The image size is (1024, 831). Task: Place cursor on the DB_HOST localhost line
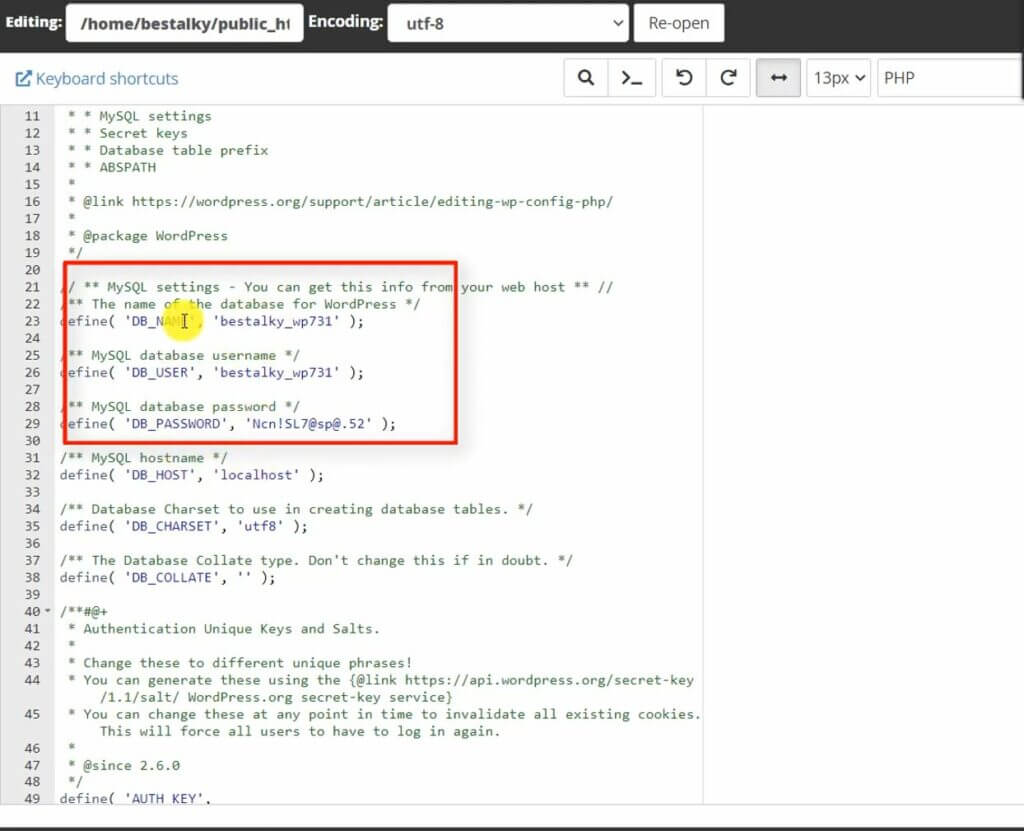coord(191,475)
